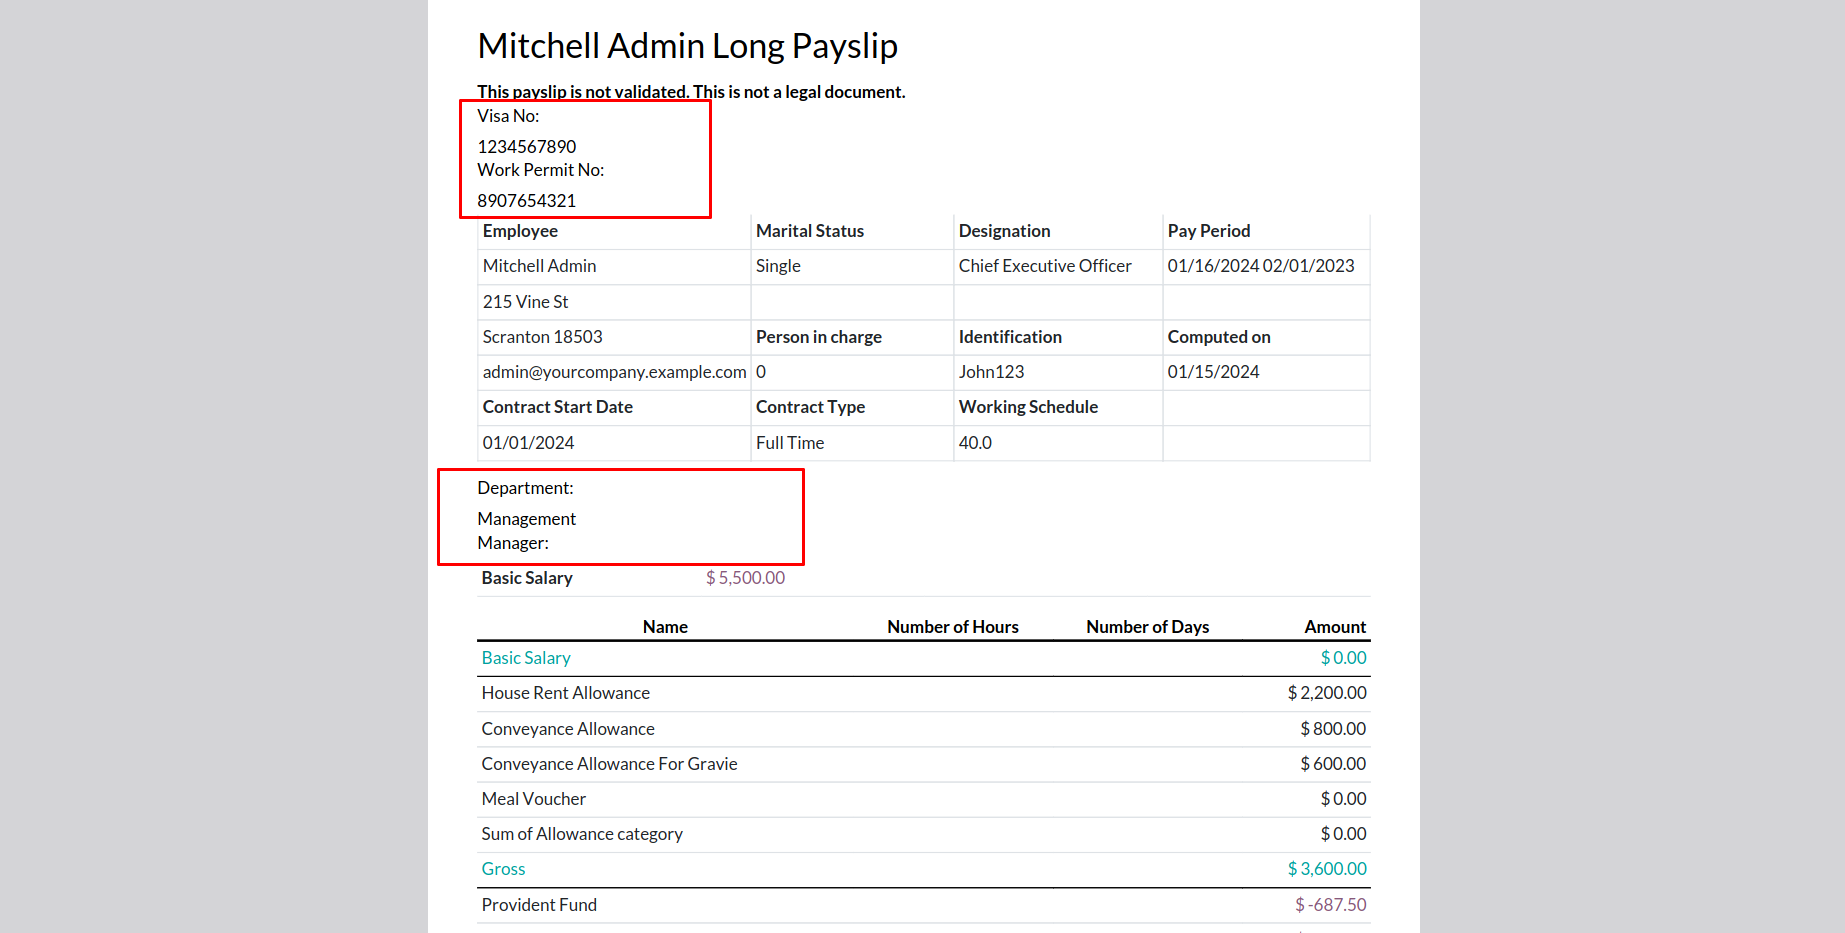Screen dimensions: 1845x933
Task: Select the 'Management' department value
Action: pyautogui.click(x=526, y=519)
